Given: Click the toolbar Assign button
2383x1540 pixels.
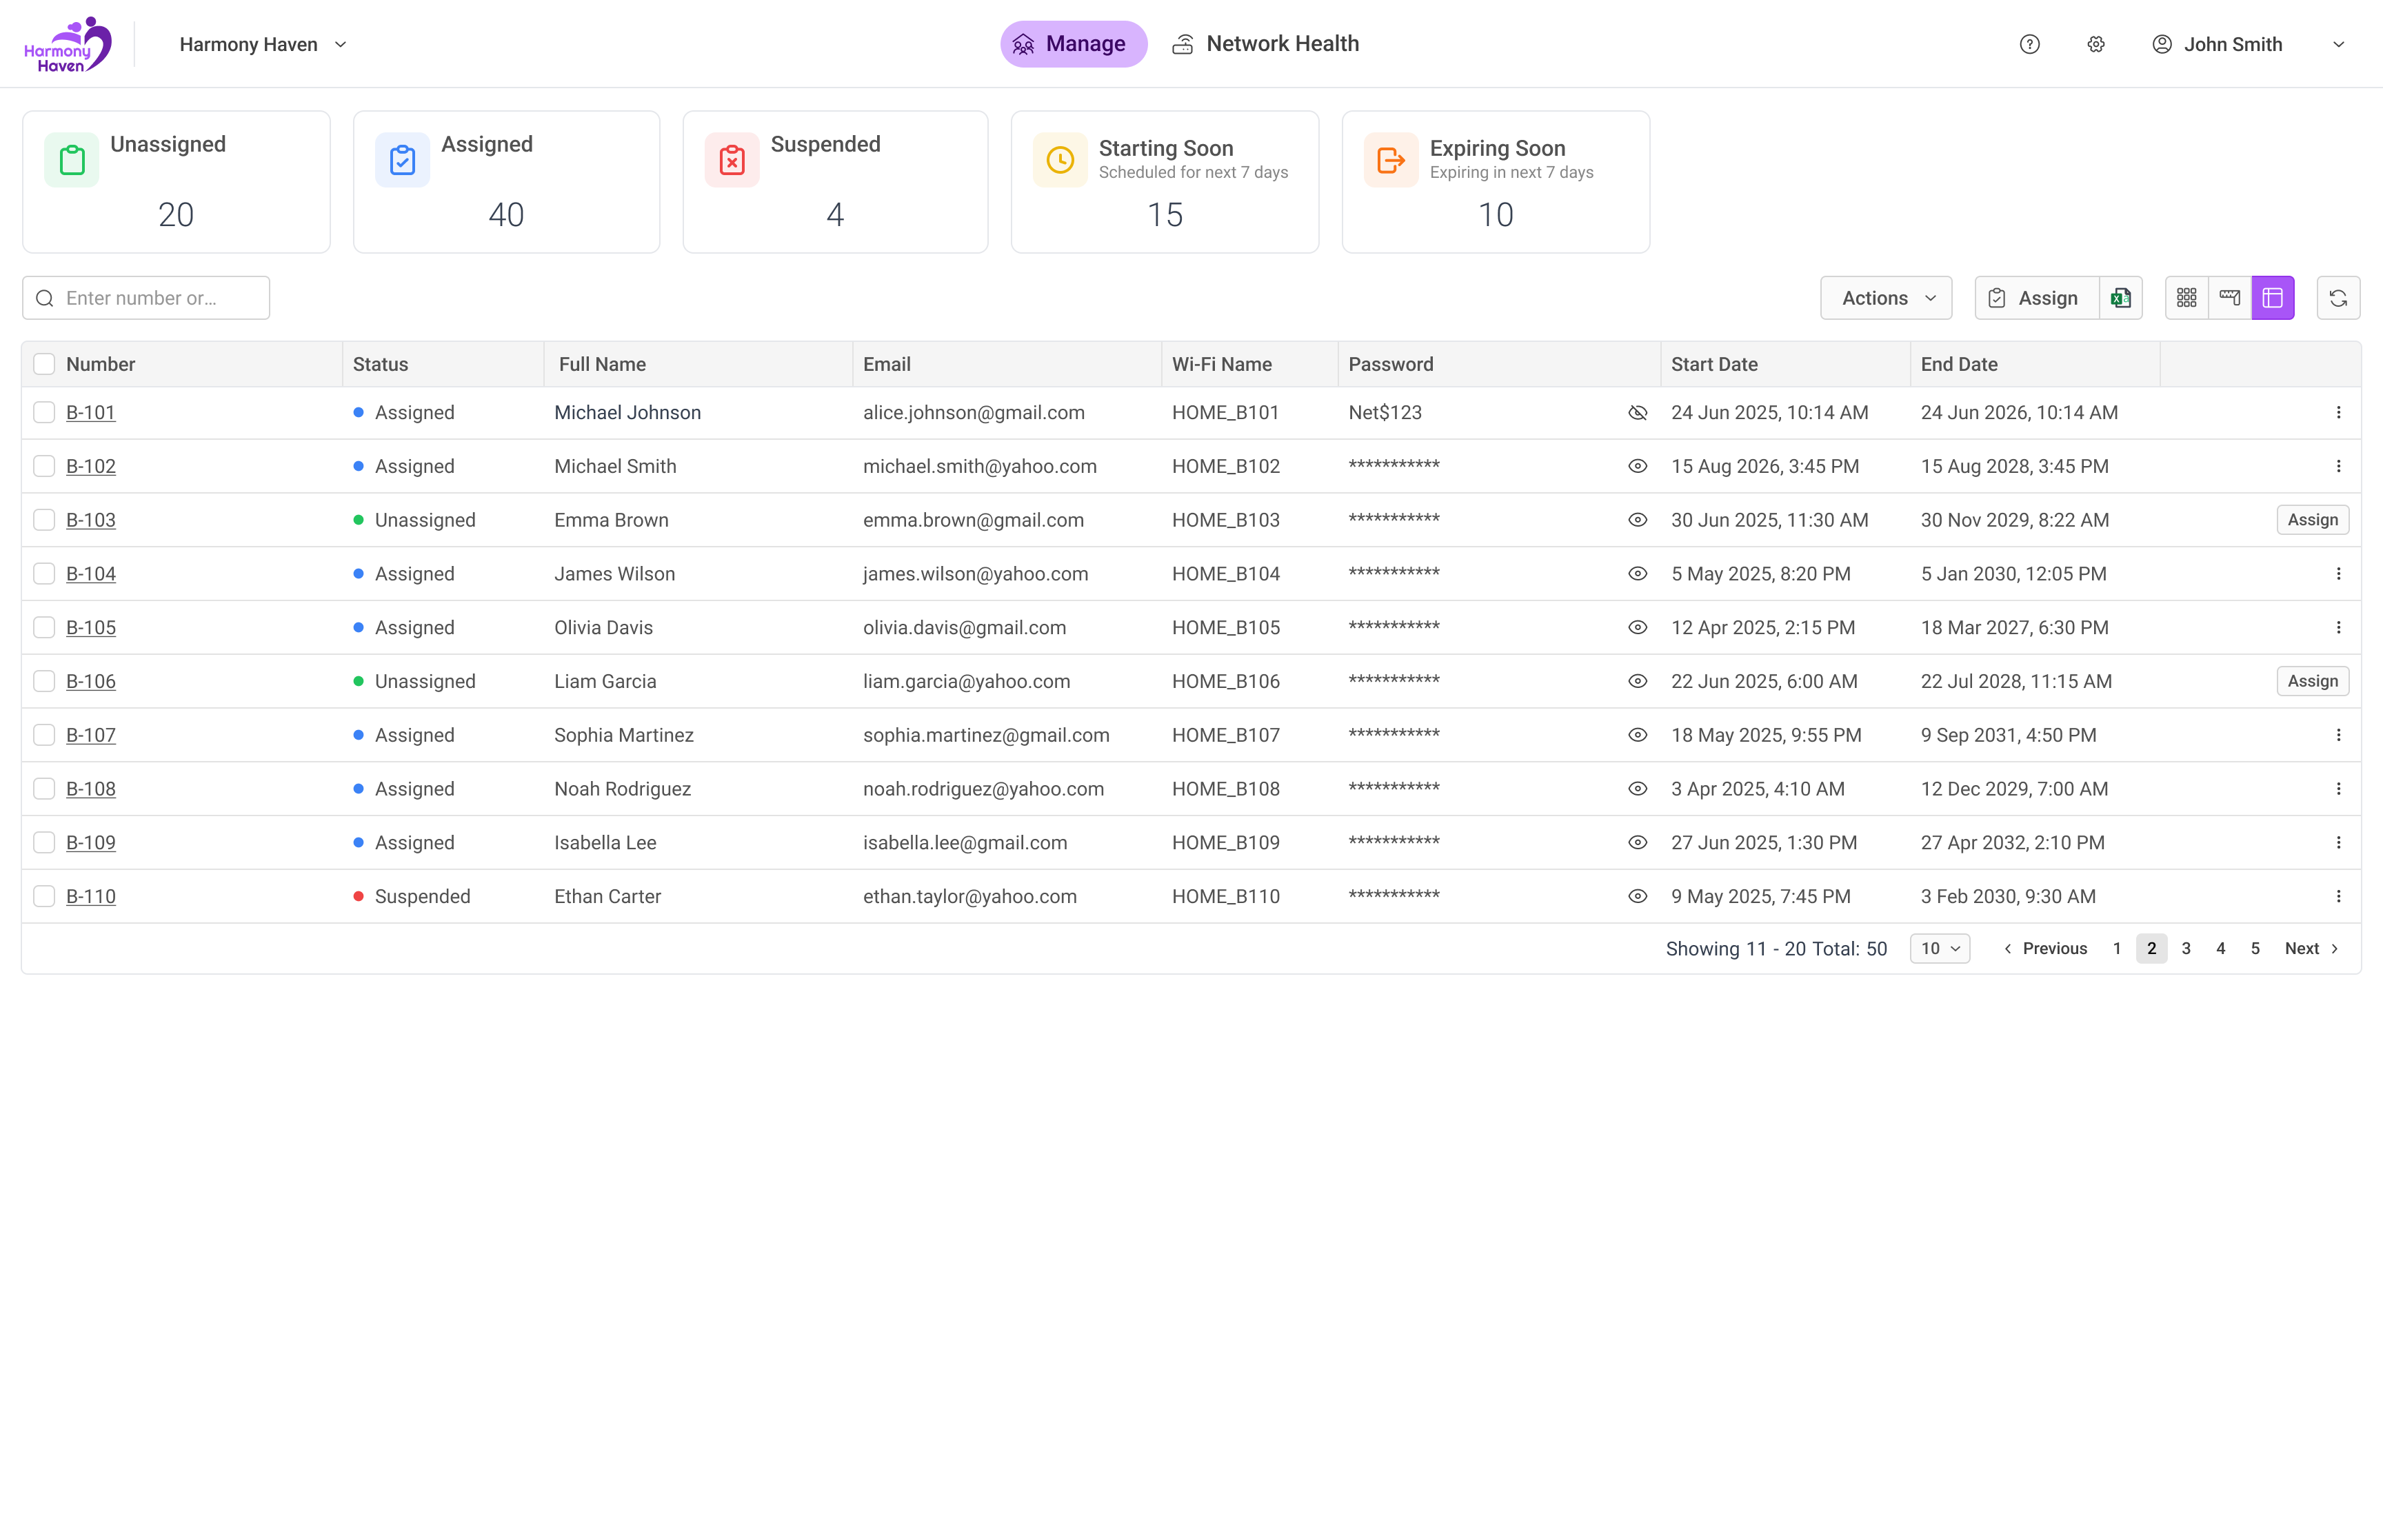Looking at the screenshot, I should [x=2036, y=298].
